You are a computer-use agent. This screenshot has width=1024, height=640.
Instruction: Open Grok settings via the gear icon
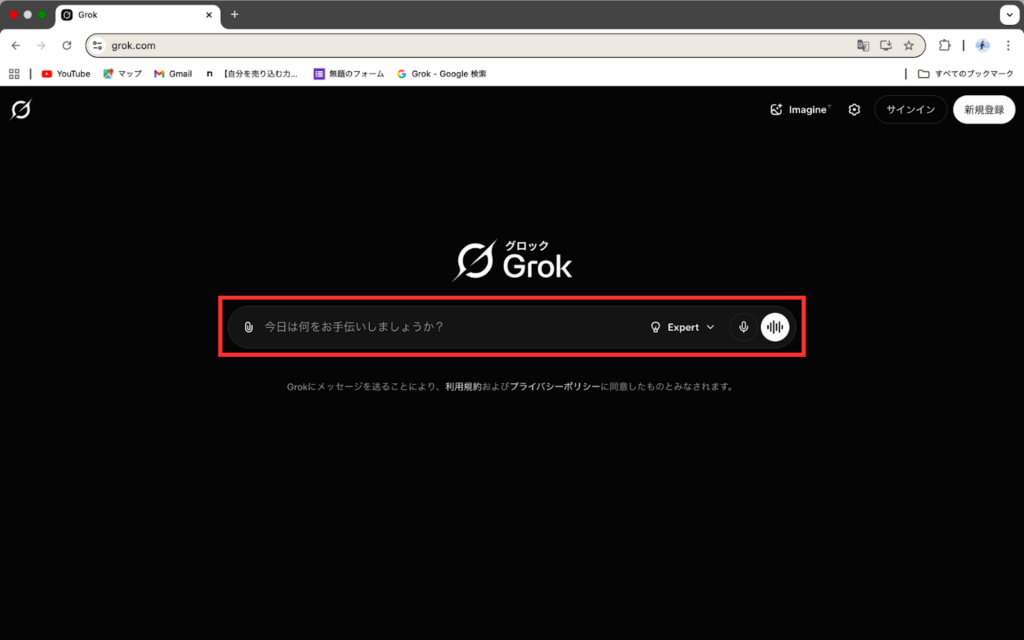click(x=854, y=109)
